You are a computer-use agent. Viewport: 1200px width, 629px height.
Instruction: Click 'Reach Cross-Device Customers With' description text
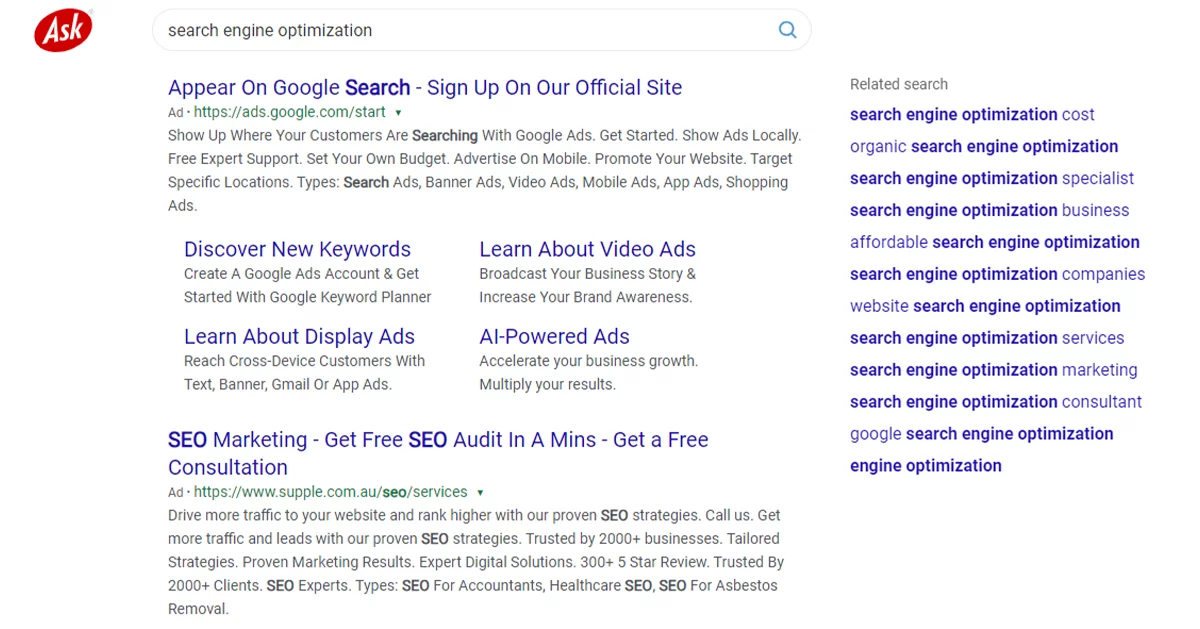[x=305, y=361]
